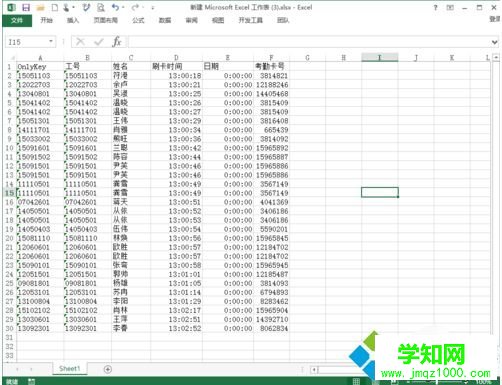Click the Cancel X icon in formula bar
The image size is (502, 385).
pos(80,42)
